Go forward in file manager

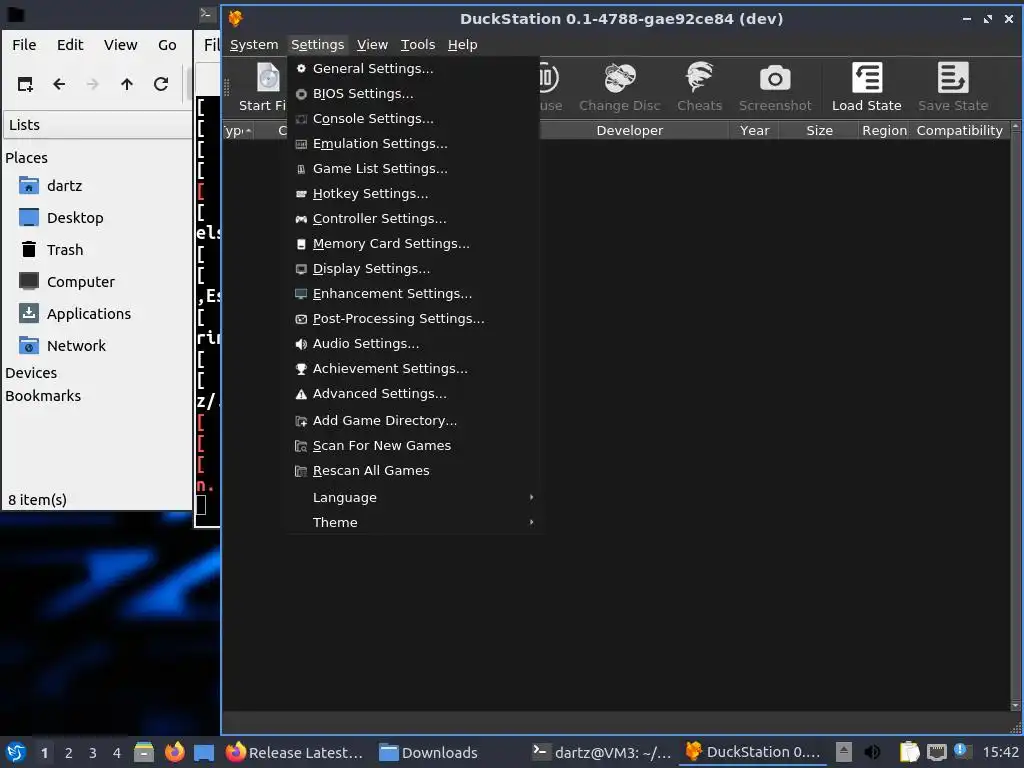(x=93, y=84)
